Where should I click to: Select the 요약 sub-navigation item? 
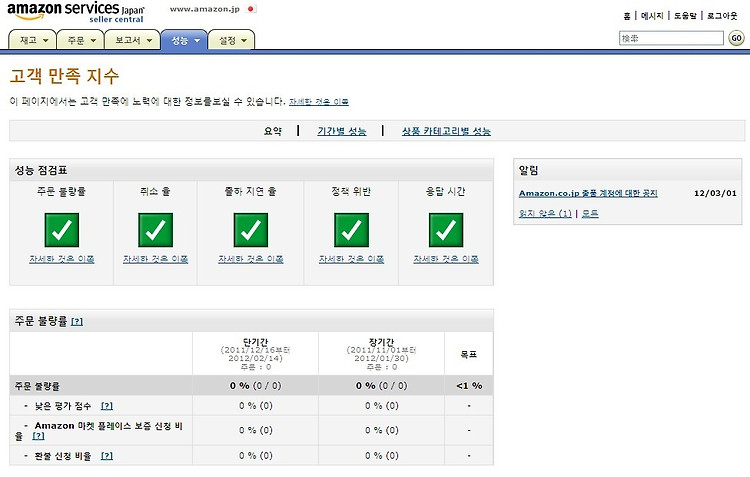[x=273, y=131]
